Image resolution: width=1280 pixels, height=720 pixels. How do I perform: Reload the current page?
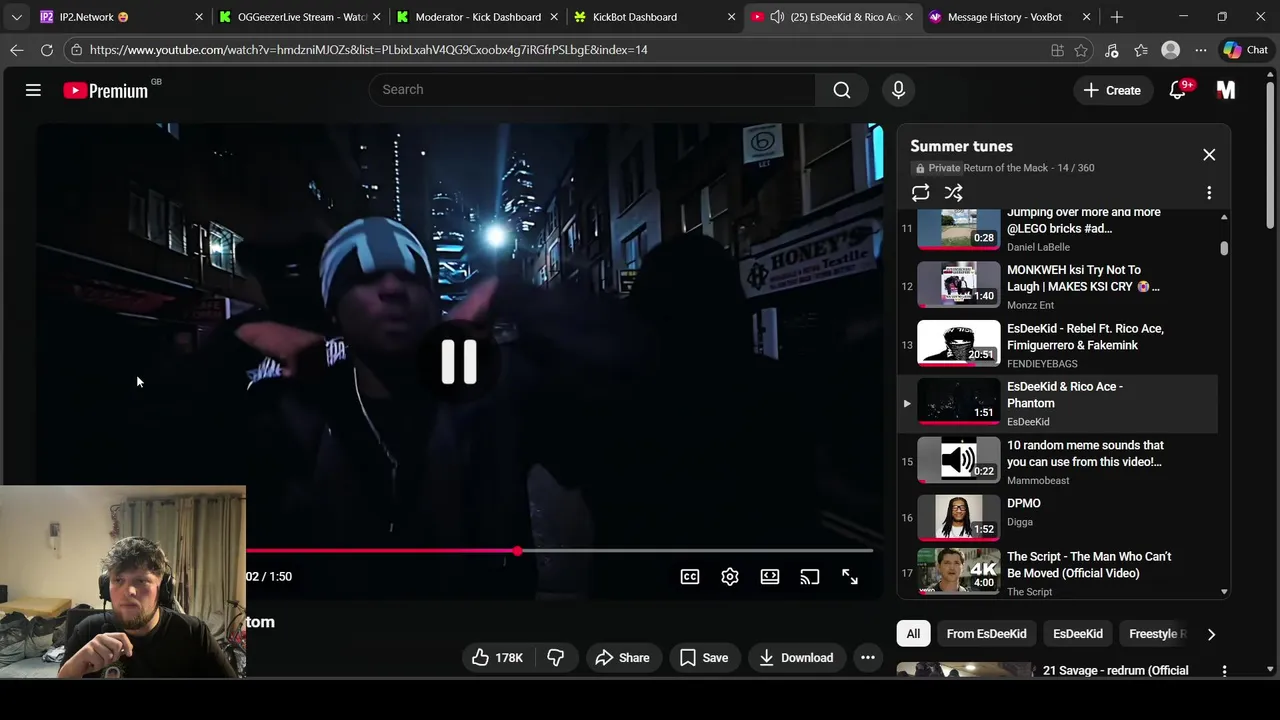point(47,50)
